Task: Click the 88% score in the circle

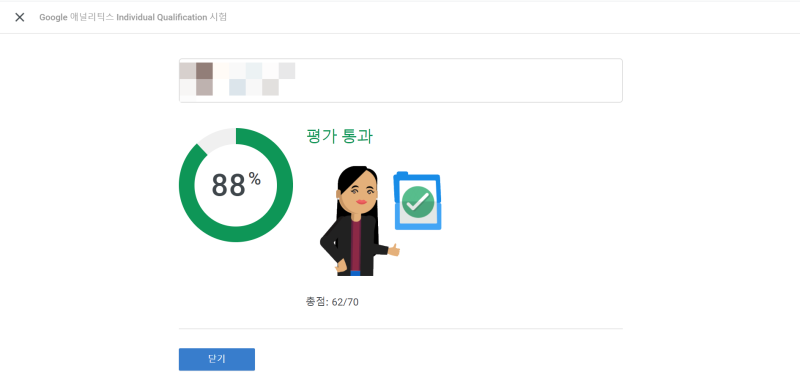Action: pos(236,185)
